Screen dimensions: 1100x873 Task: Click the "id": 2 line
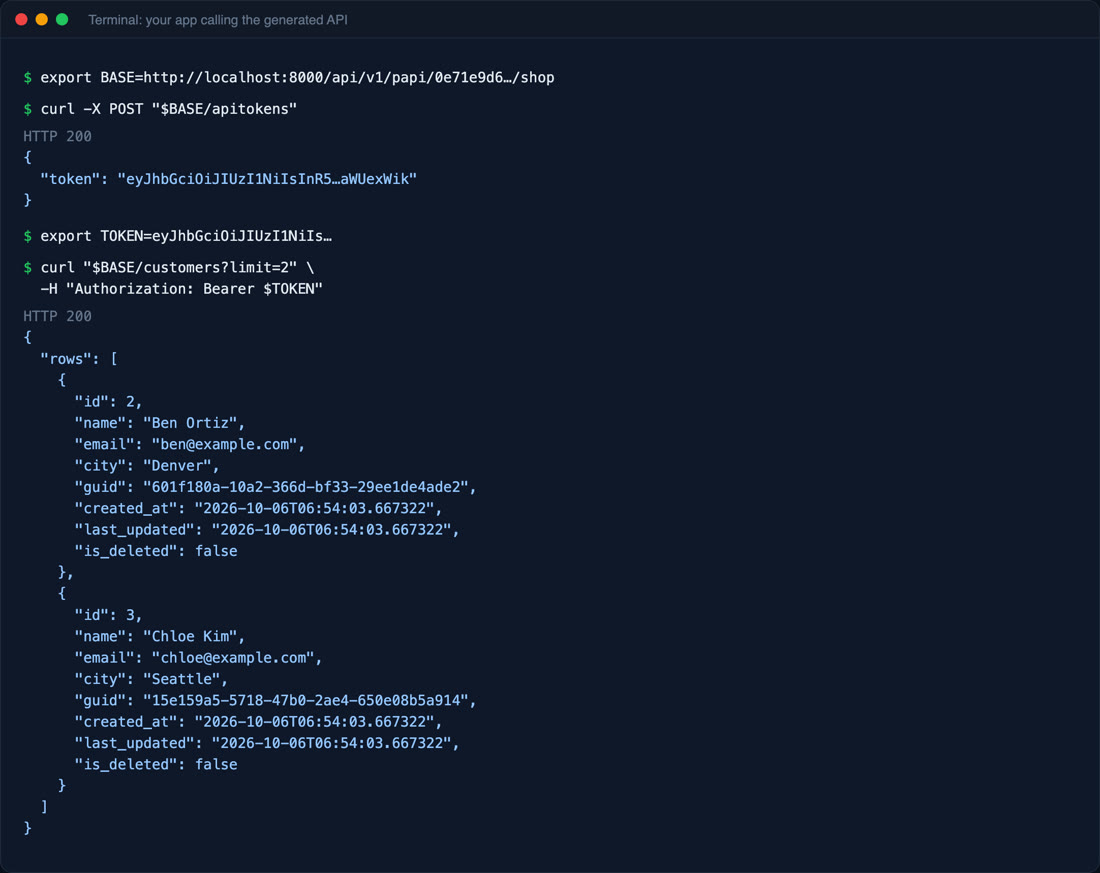coord(109,401)
